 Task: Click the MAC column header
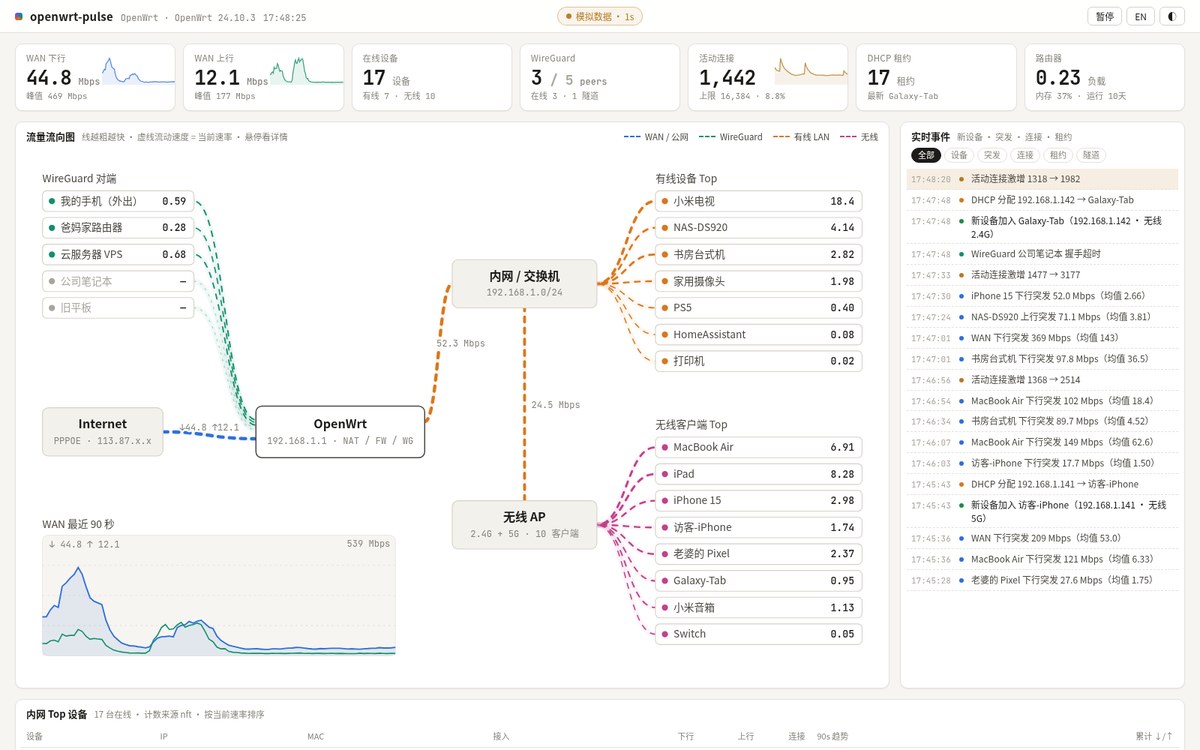click(x=316, y=737)
